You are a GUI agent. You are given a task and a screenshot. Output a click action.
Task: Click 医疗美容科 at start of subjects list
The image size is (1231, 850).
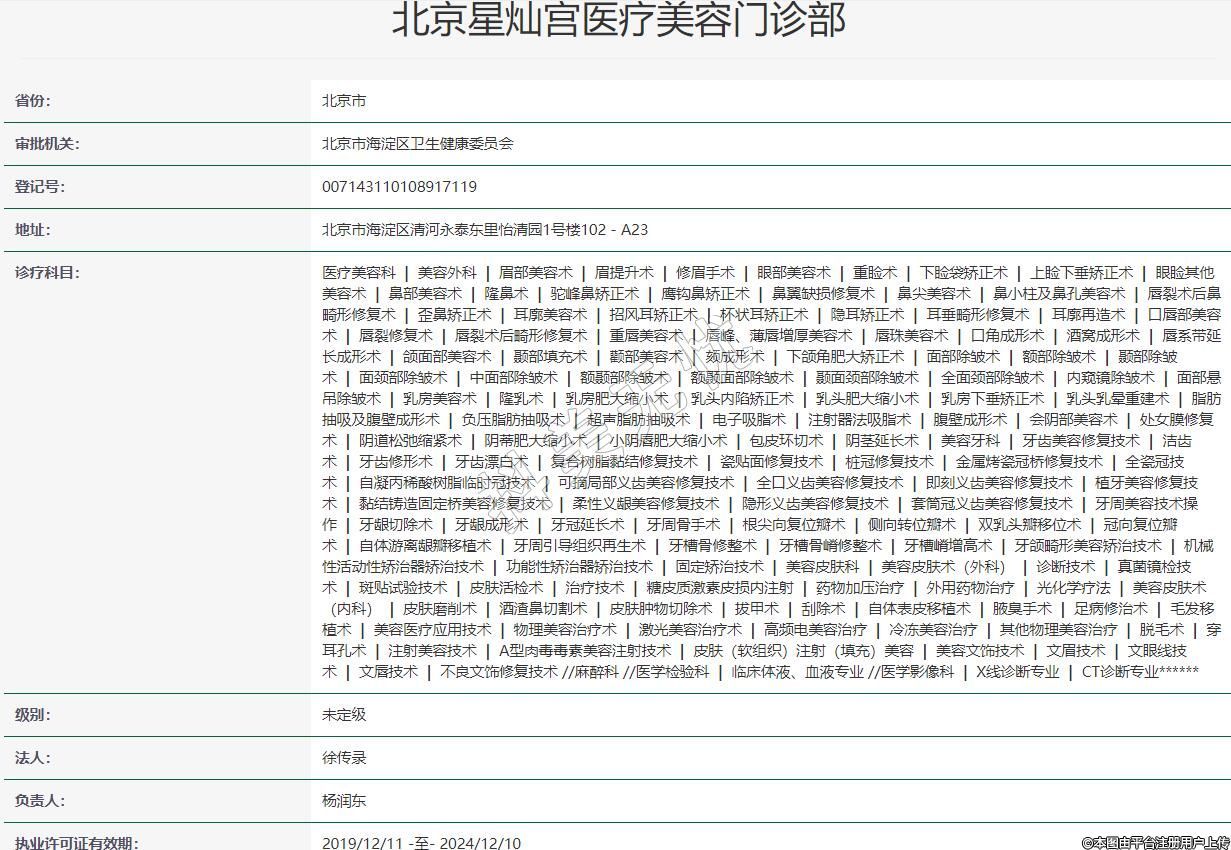pos(359,273)
